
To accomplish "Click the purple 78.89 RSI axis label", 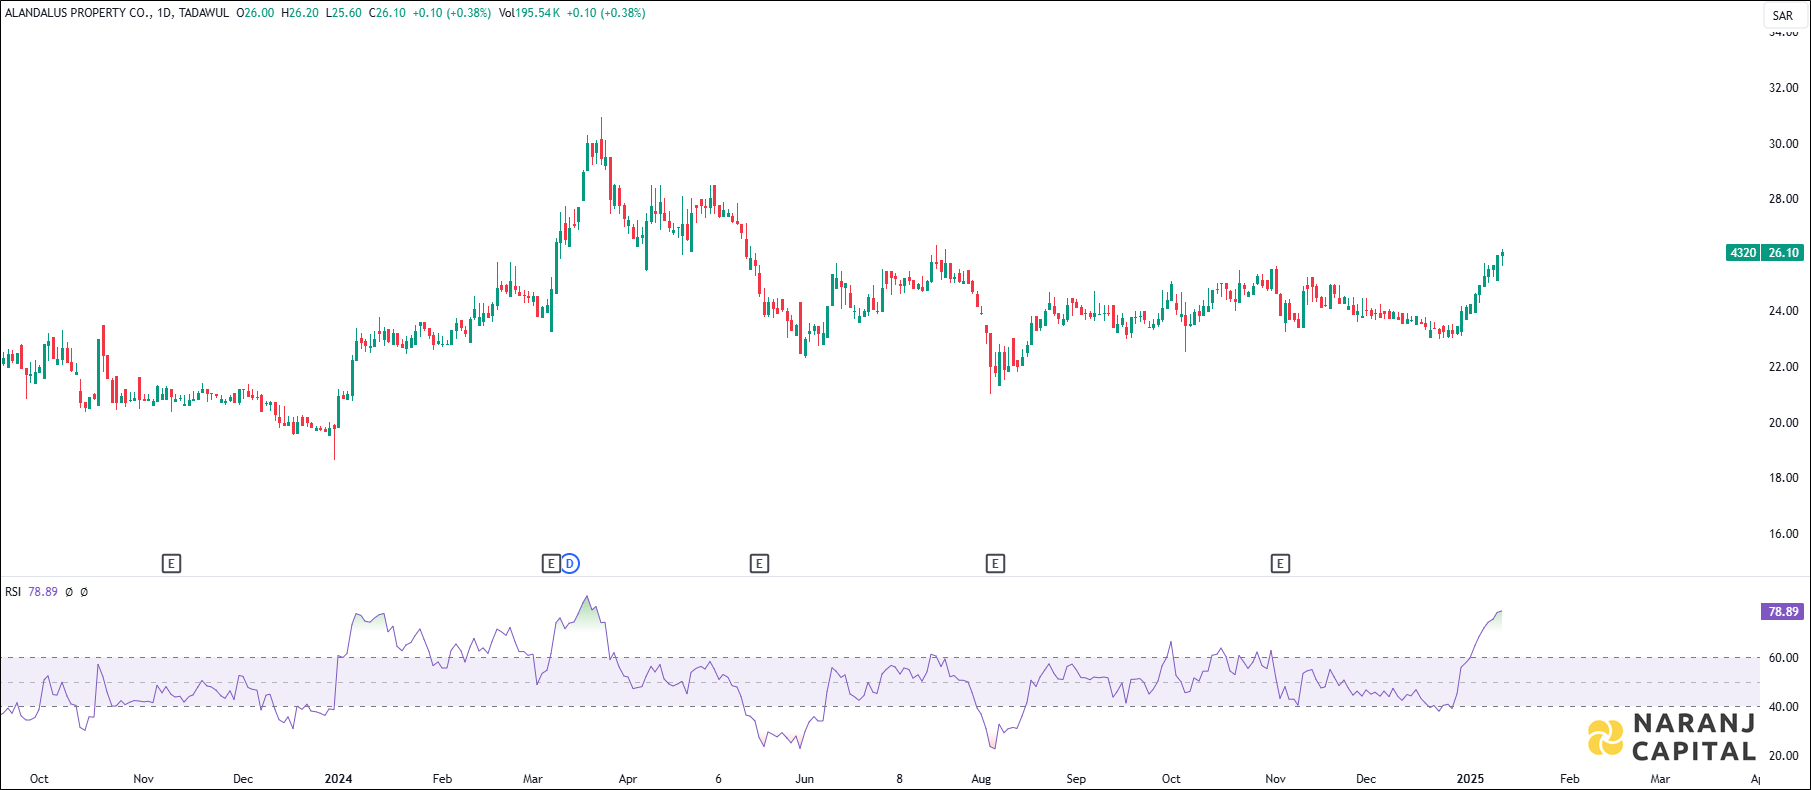I will 1783,612.
